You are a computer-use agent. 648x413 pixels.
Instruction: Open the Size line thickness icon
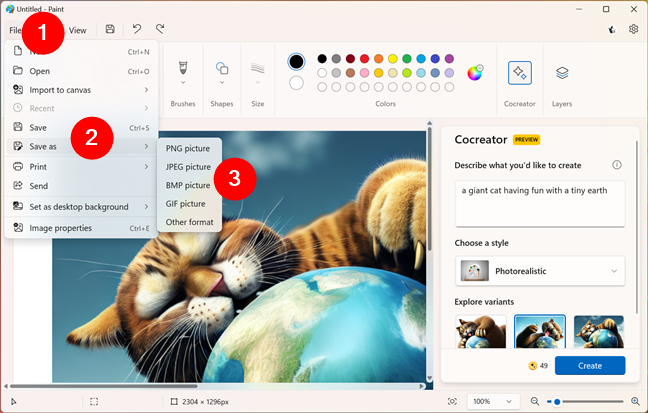tap(257, 68)
